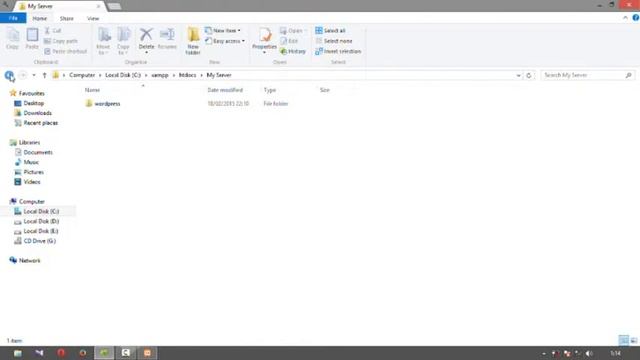Screen dimensions: 640x360
Task: Select Cut in the Clipboard group
Action: (53, 31)
